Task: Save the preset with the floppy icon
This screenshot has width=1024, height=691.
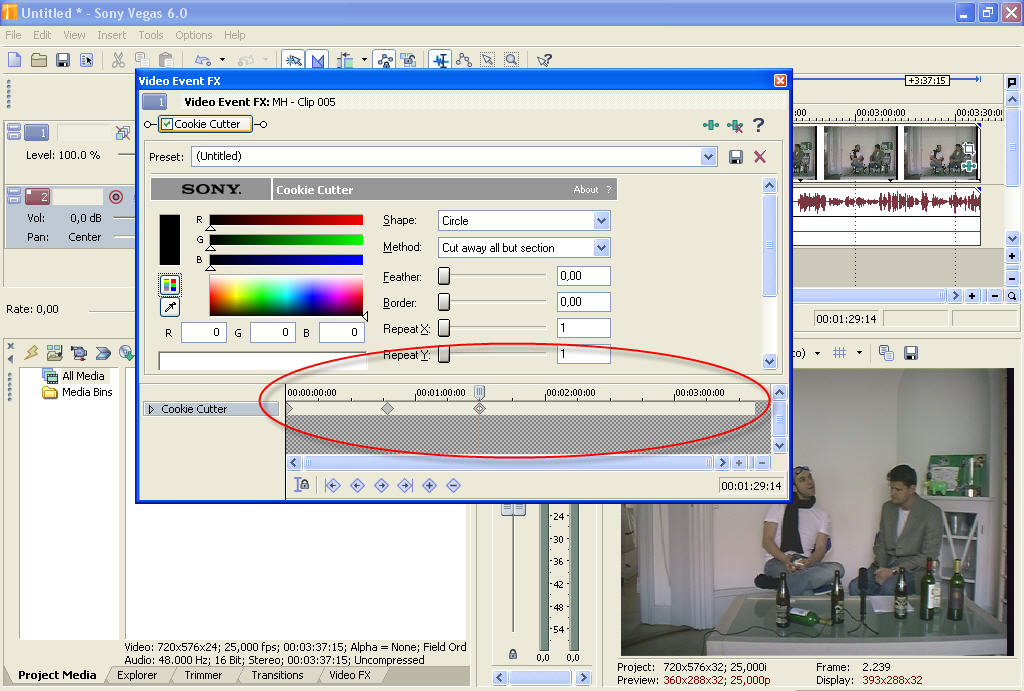Action: pyautogui.click(x=735, y=157)
